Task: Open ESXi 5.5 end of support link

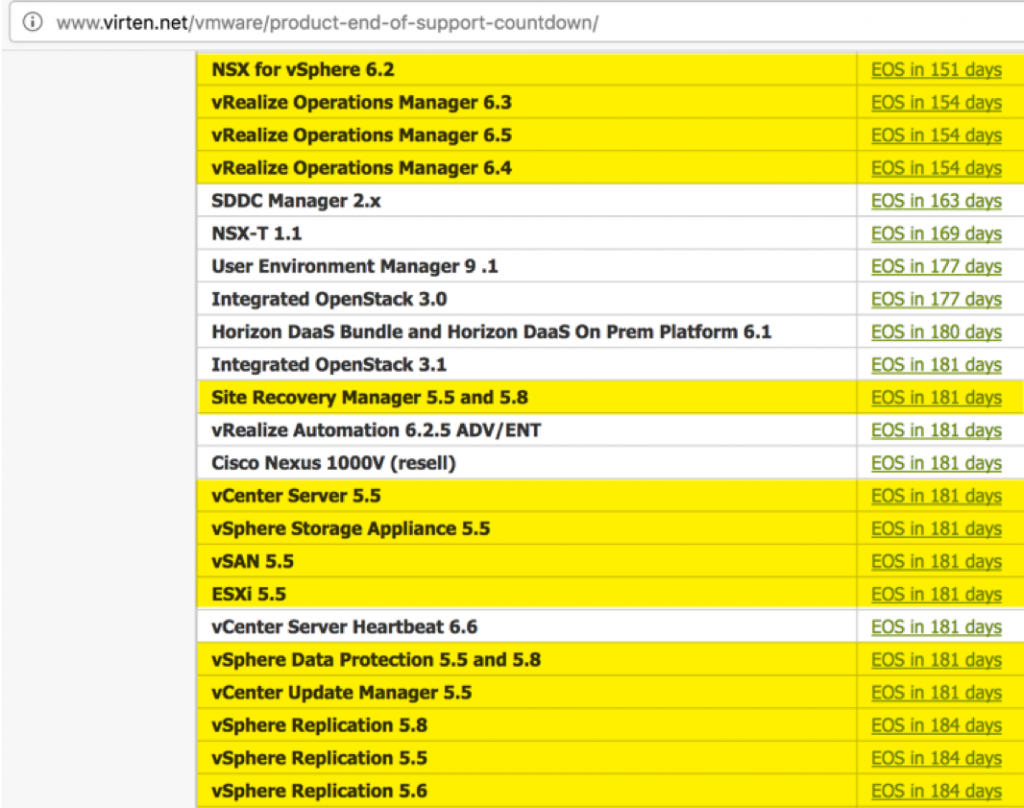Action: coord(937,594)
